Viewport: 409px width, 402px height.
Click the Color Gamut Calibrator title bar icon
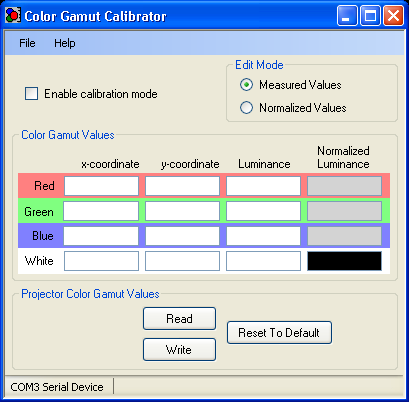point(13,15)
